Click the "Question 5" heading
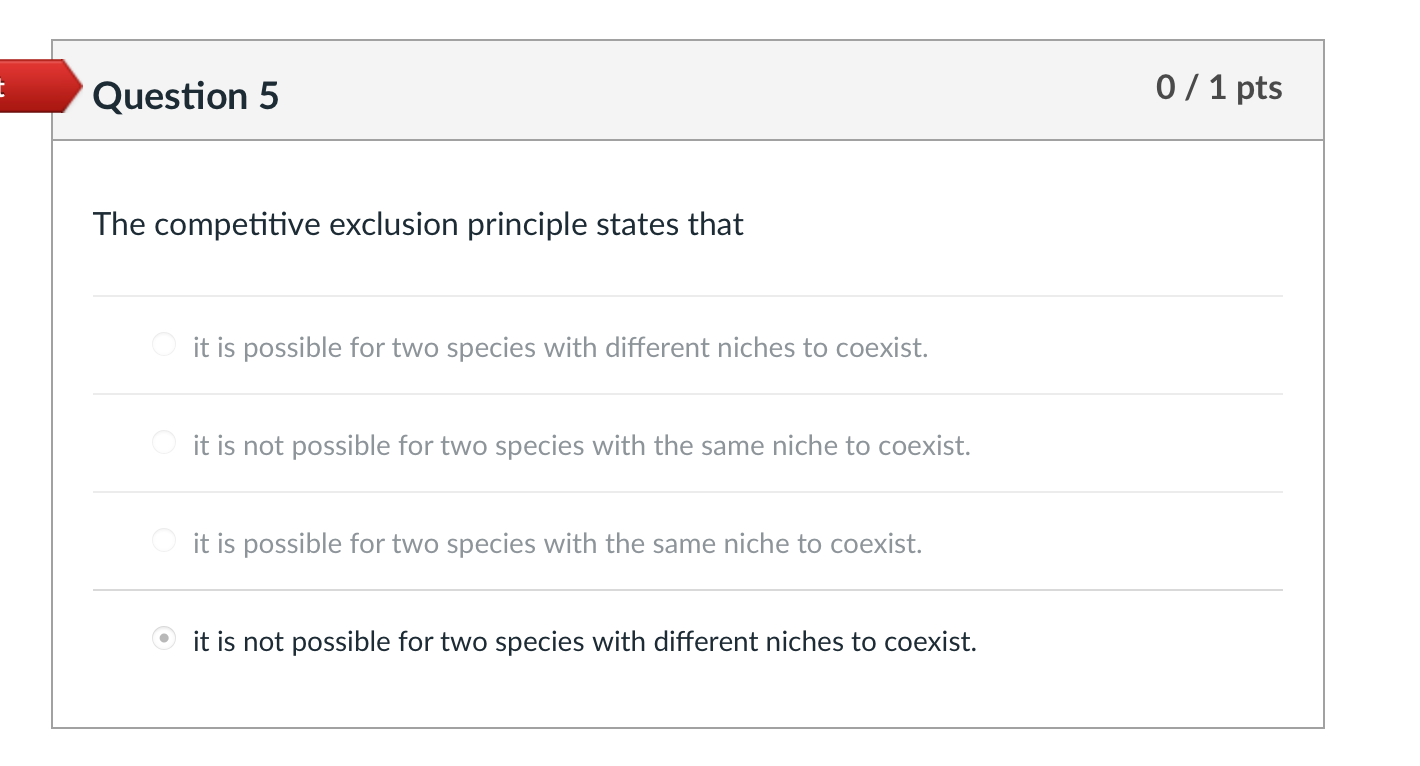Screen dimensions: 1420x766 (x=186, y=96)
